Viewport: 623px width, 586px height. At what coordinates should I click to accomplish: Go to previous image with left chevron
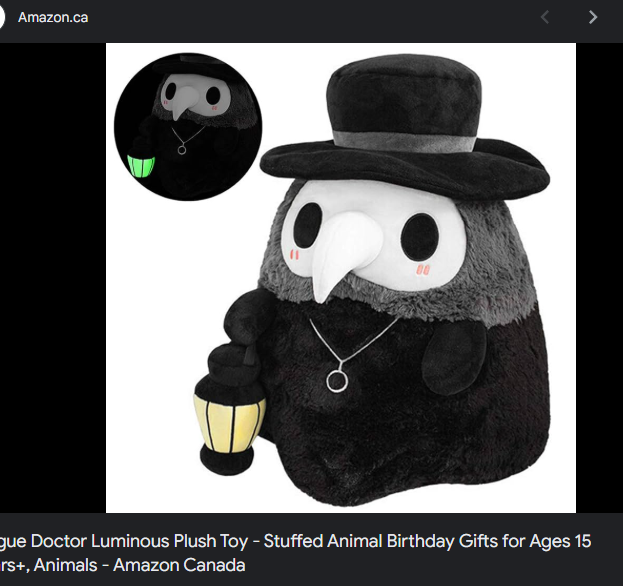[x=545, y=17]
